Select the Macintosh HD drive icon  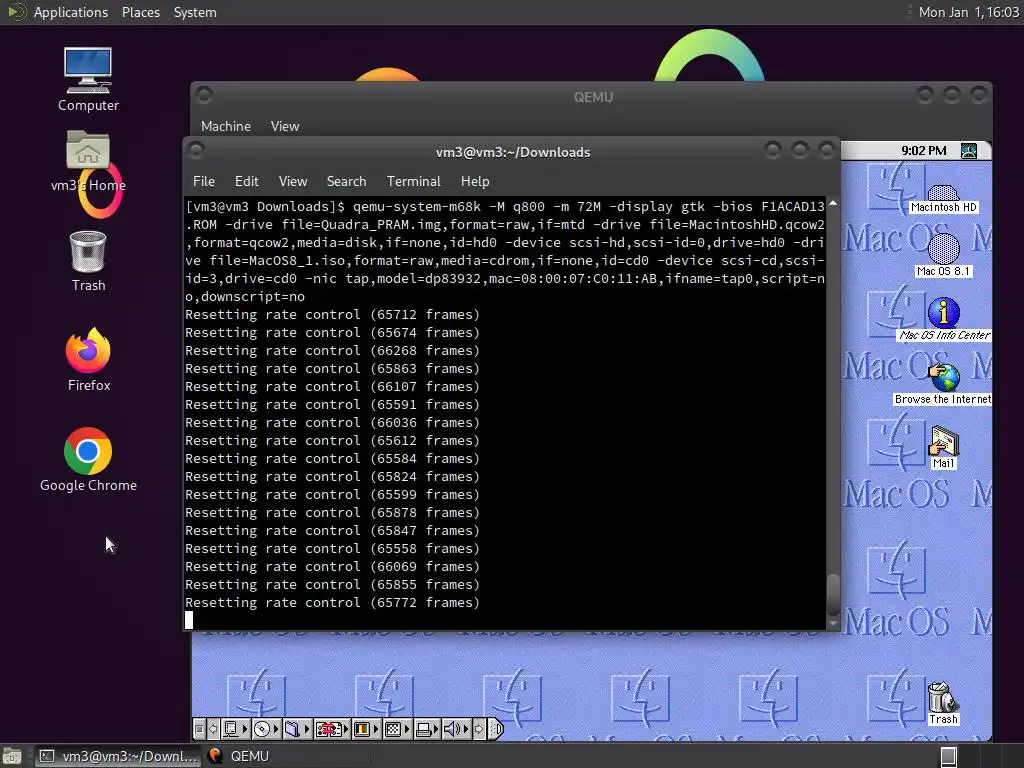944,199
